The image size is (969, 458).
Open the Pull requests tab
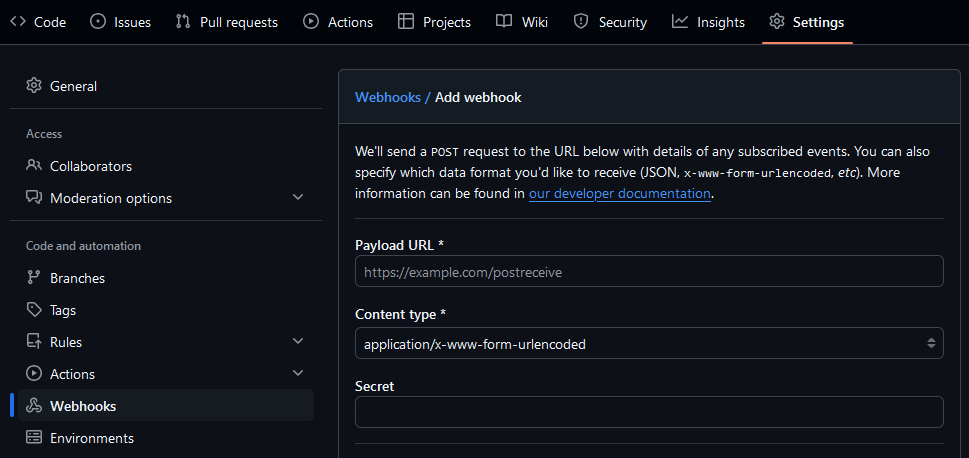[x=227, y=22]
